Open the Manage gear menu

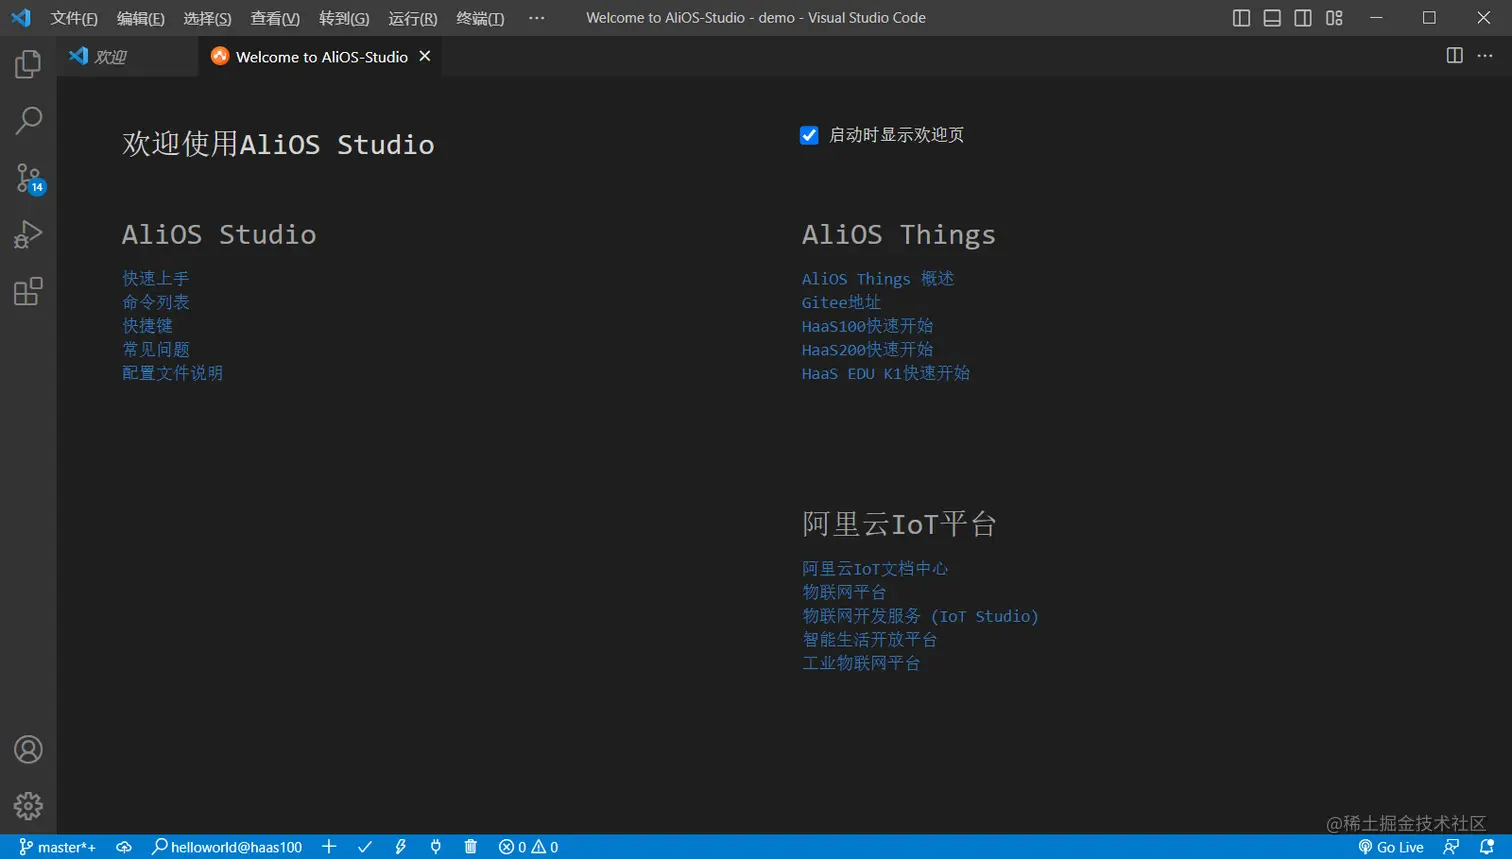coord(28,806)
